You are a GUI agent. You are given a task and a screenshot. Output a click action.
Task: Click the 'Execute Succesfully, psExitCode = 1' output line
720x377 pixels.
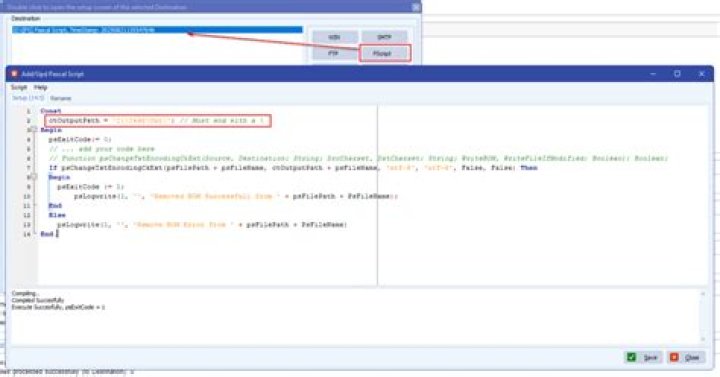(58, 307)
